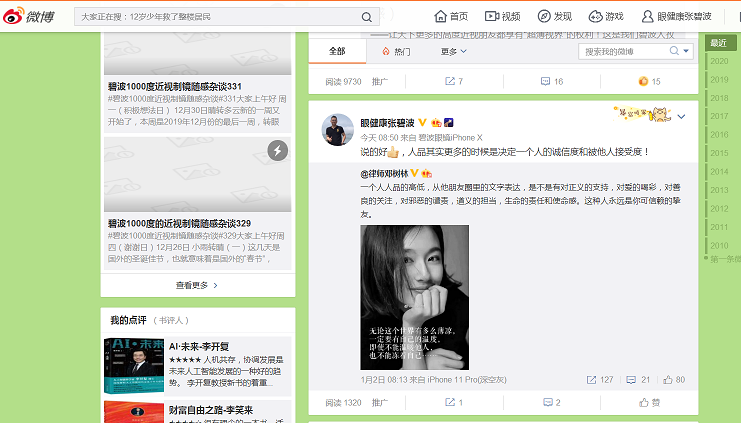This screenshot has height=423, width=741.
Task: Toggle like on original post 80
Action: [674, 380]
